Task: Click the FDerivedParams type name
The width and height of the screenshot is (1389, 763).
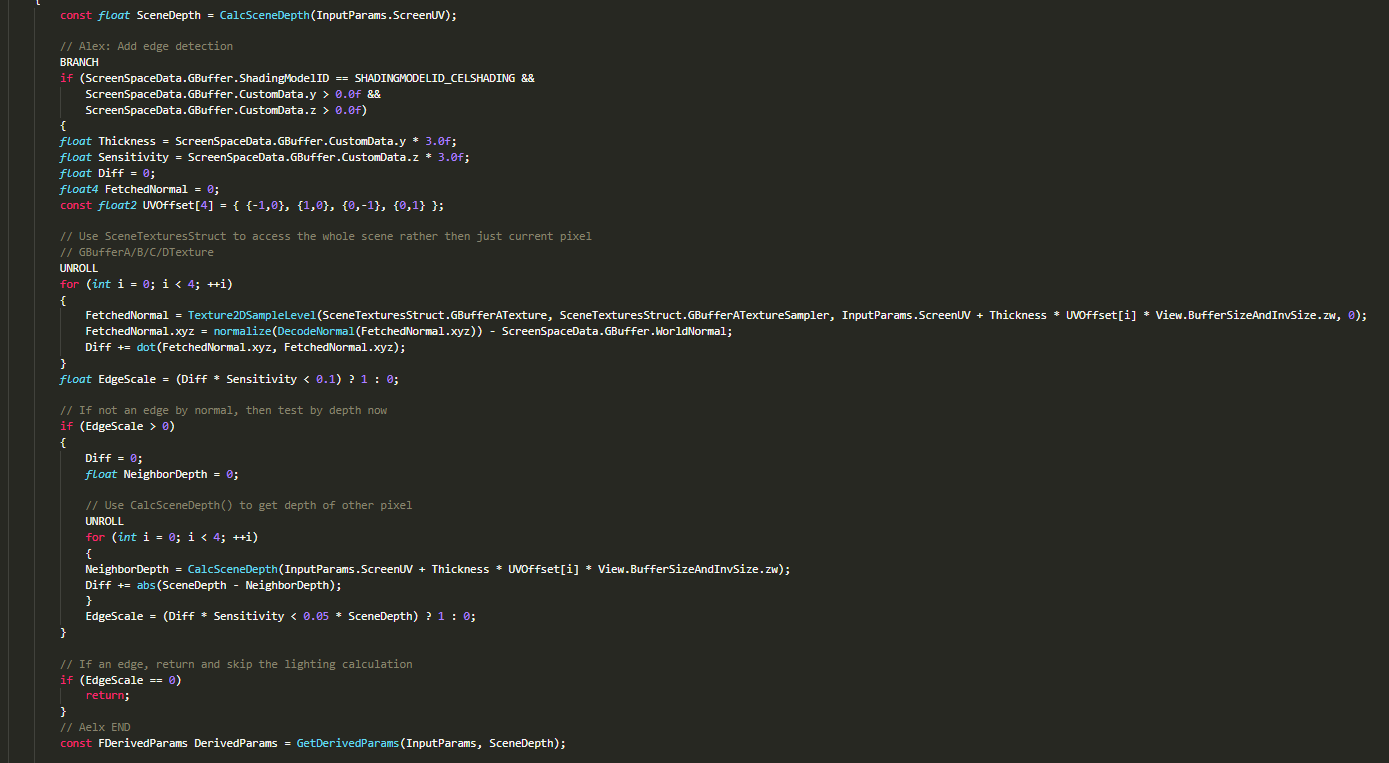Action: pos(143,743)
